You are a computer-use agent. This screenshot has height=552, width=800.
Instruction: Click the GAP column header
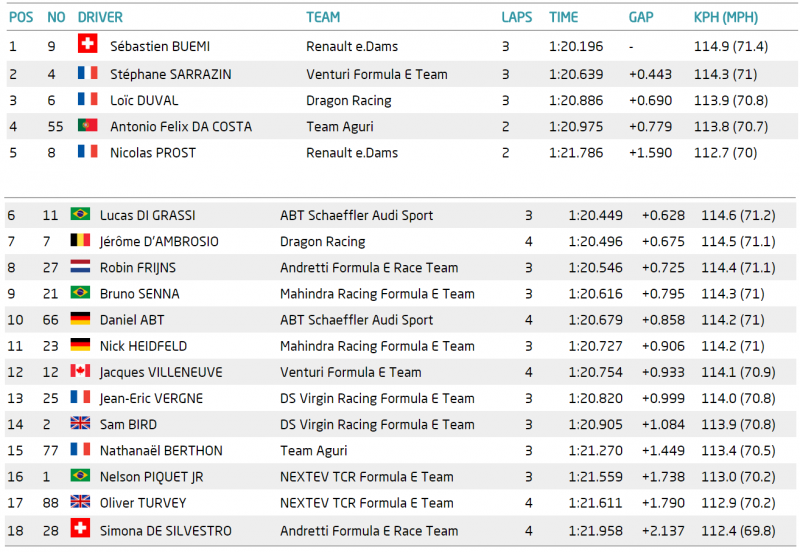coord(641,17)
